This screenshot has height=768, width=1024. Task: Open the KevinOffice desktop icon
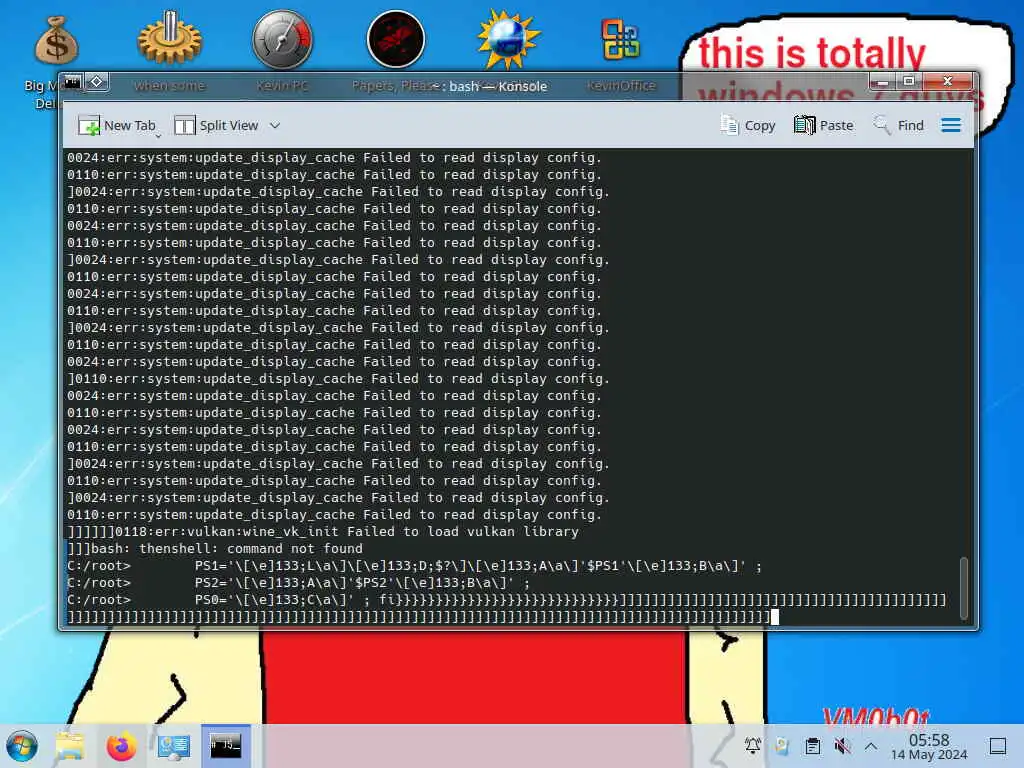pos(620,40)
